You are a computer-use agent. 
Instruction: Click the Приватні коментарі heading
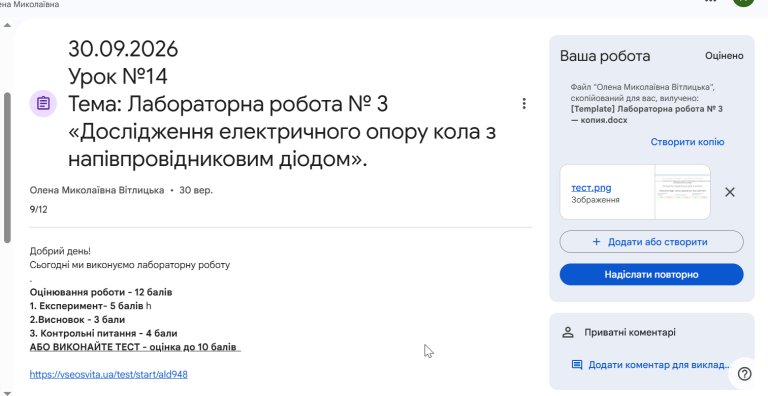point(630,332)
